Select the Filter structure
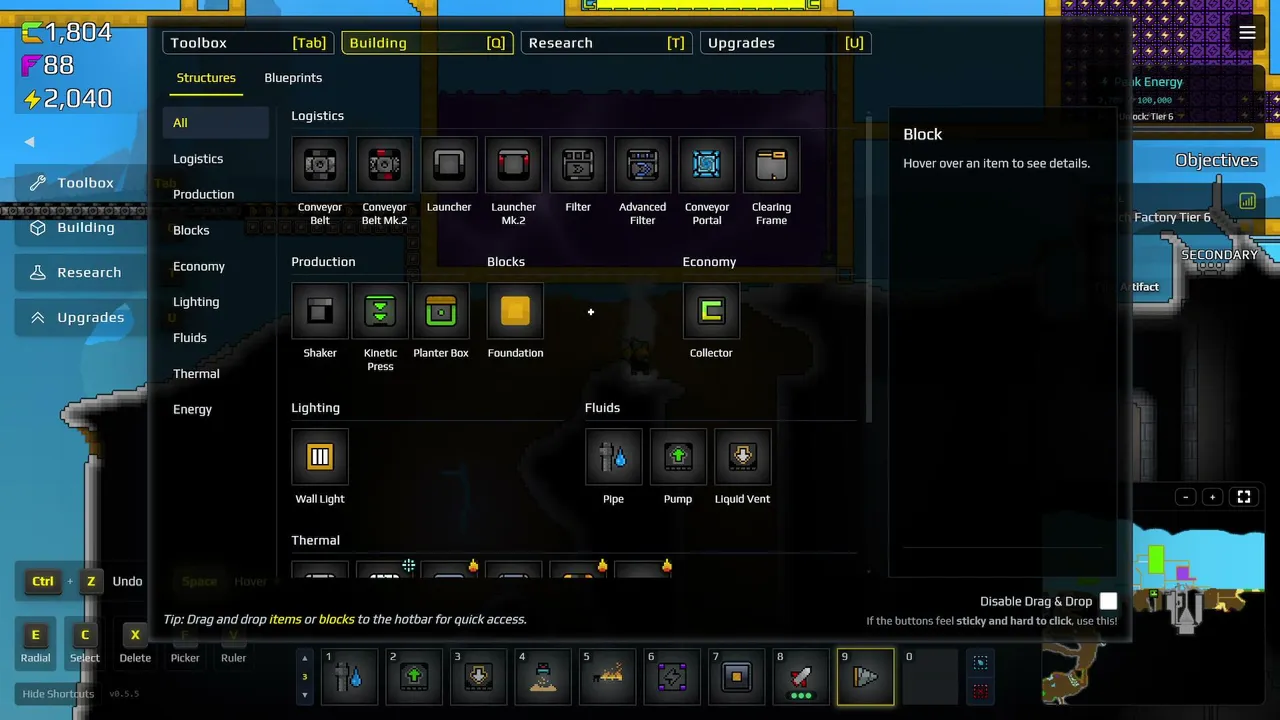 pos(578,165)
